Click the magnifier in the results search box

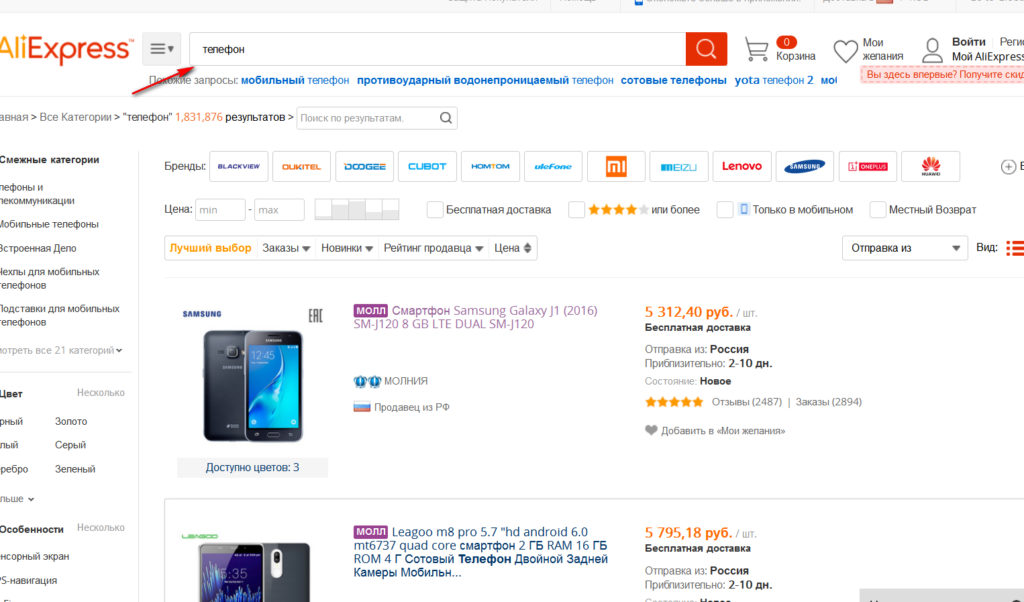coord(445,118)
